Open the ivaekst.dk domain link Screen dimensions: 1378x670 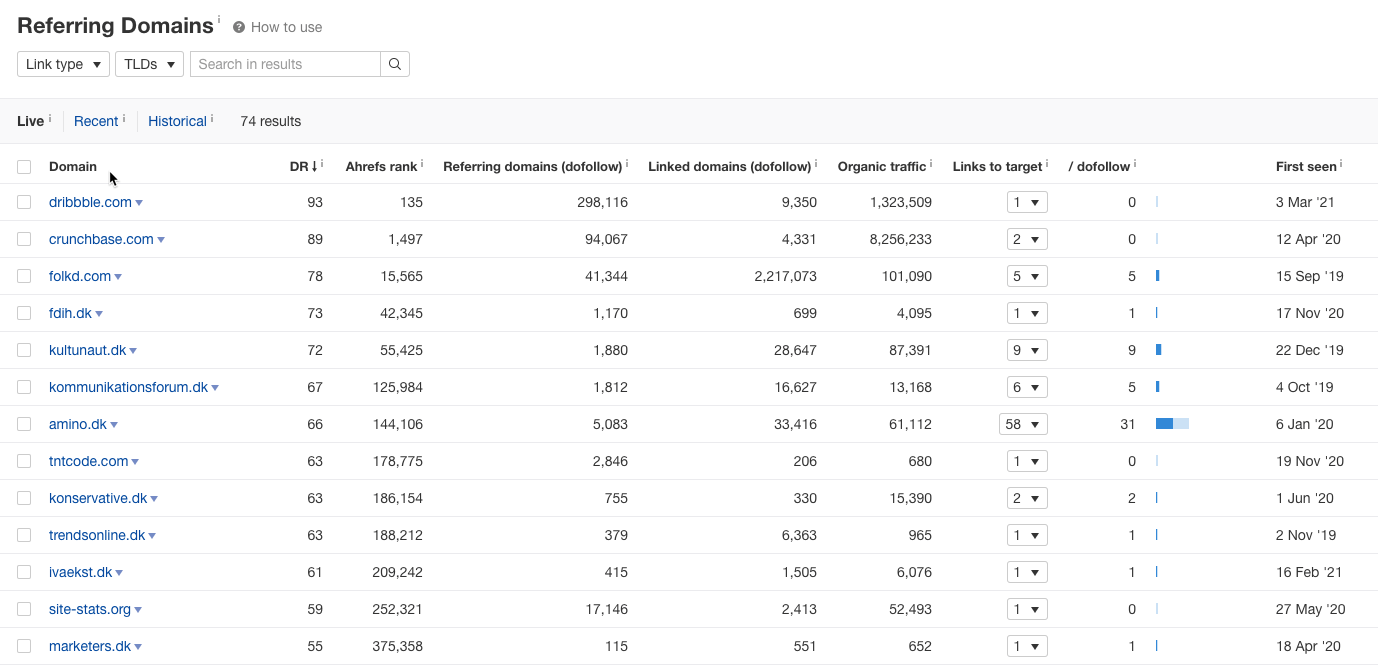point(80,572)
